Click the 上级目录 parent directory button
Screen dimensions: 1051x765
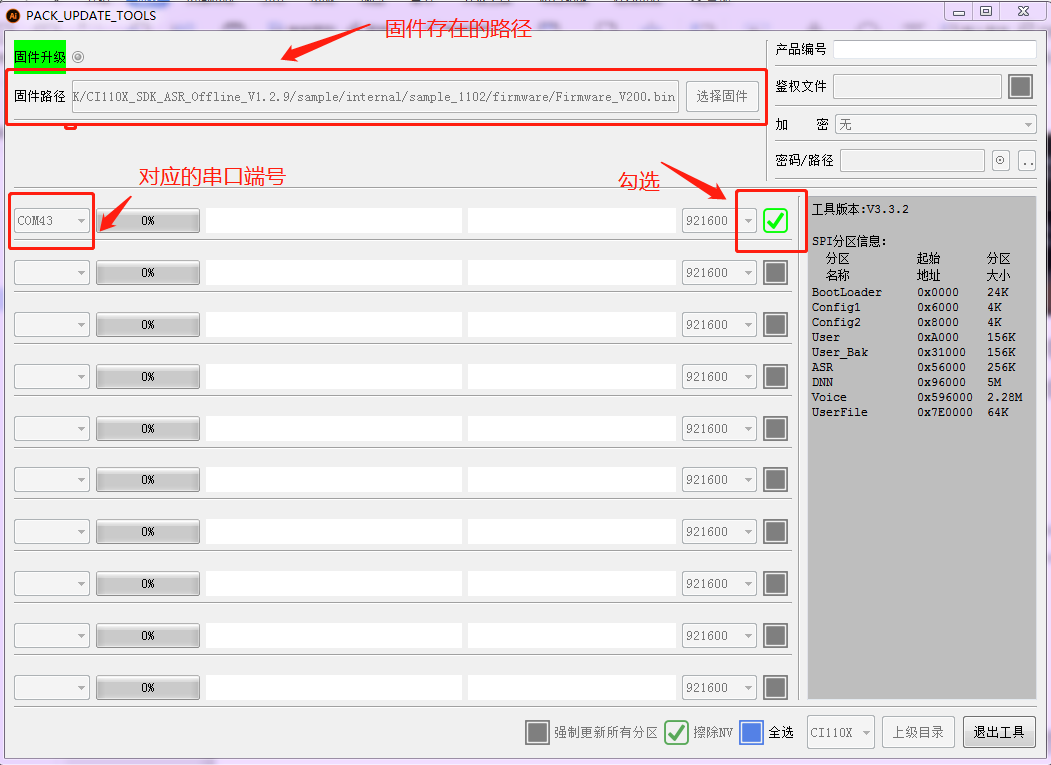tap(918, 732)
